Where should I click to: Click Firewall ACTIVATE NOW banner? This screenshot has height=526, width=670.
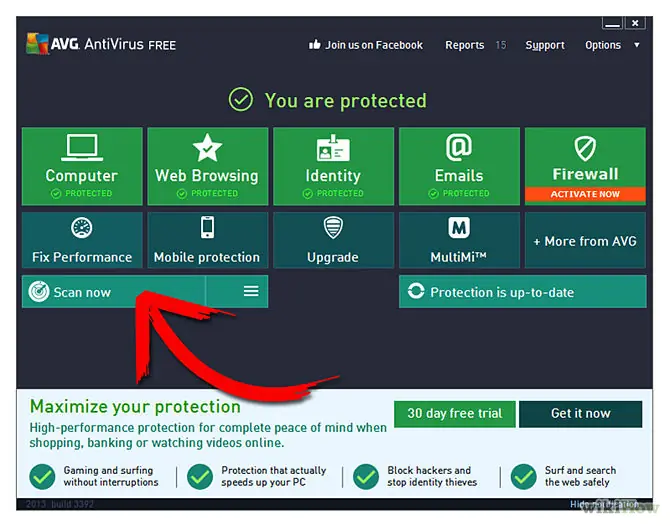click(x=585, y=194)
